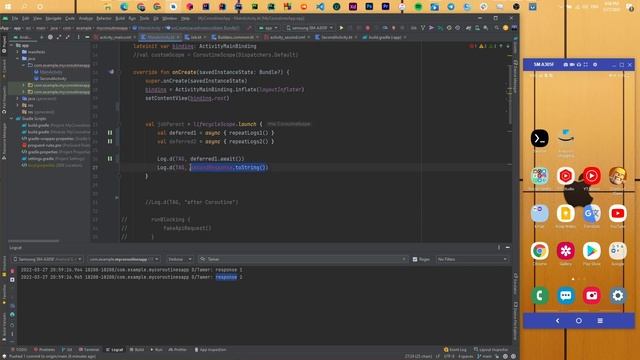Click the red Stop button in toolbar

click(x=367, y=28)
